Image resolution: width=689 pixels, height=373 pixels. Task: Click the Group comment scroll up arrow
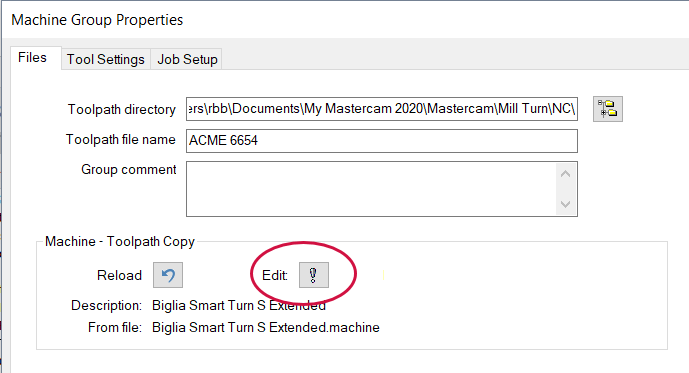pos(566,174)
